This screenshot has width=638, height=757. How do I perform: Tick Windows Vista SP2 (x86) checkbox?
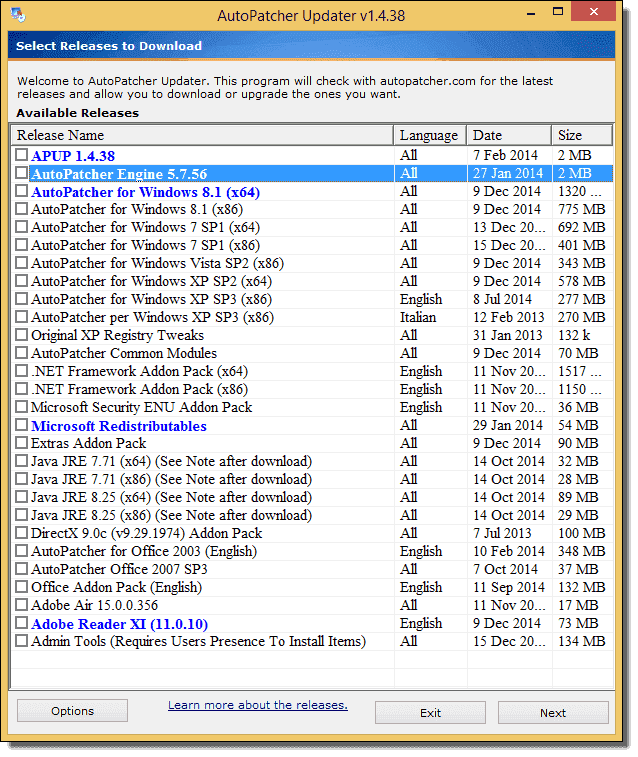[21, 263]
